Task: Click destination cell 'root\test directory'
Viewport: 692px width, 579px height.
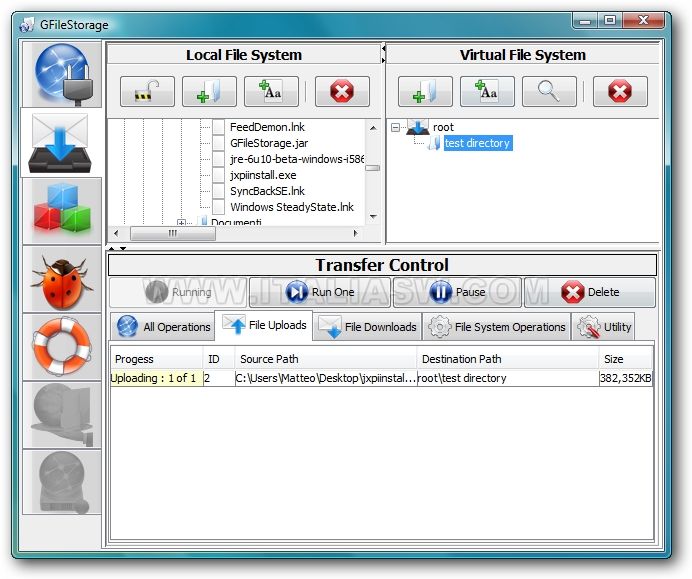Action: click(x=508, y=378)
